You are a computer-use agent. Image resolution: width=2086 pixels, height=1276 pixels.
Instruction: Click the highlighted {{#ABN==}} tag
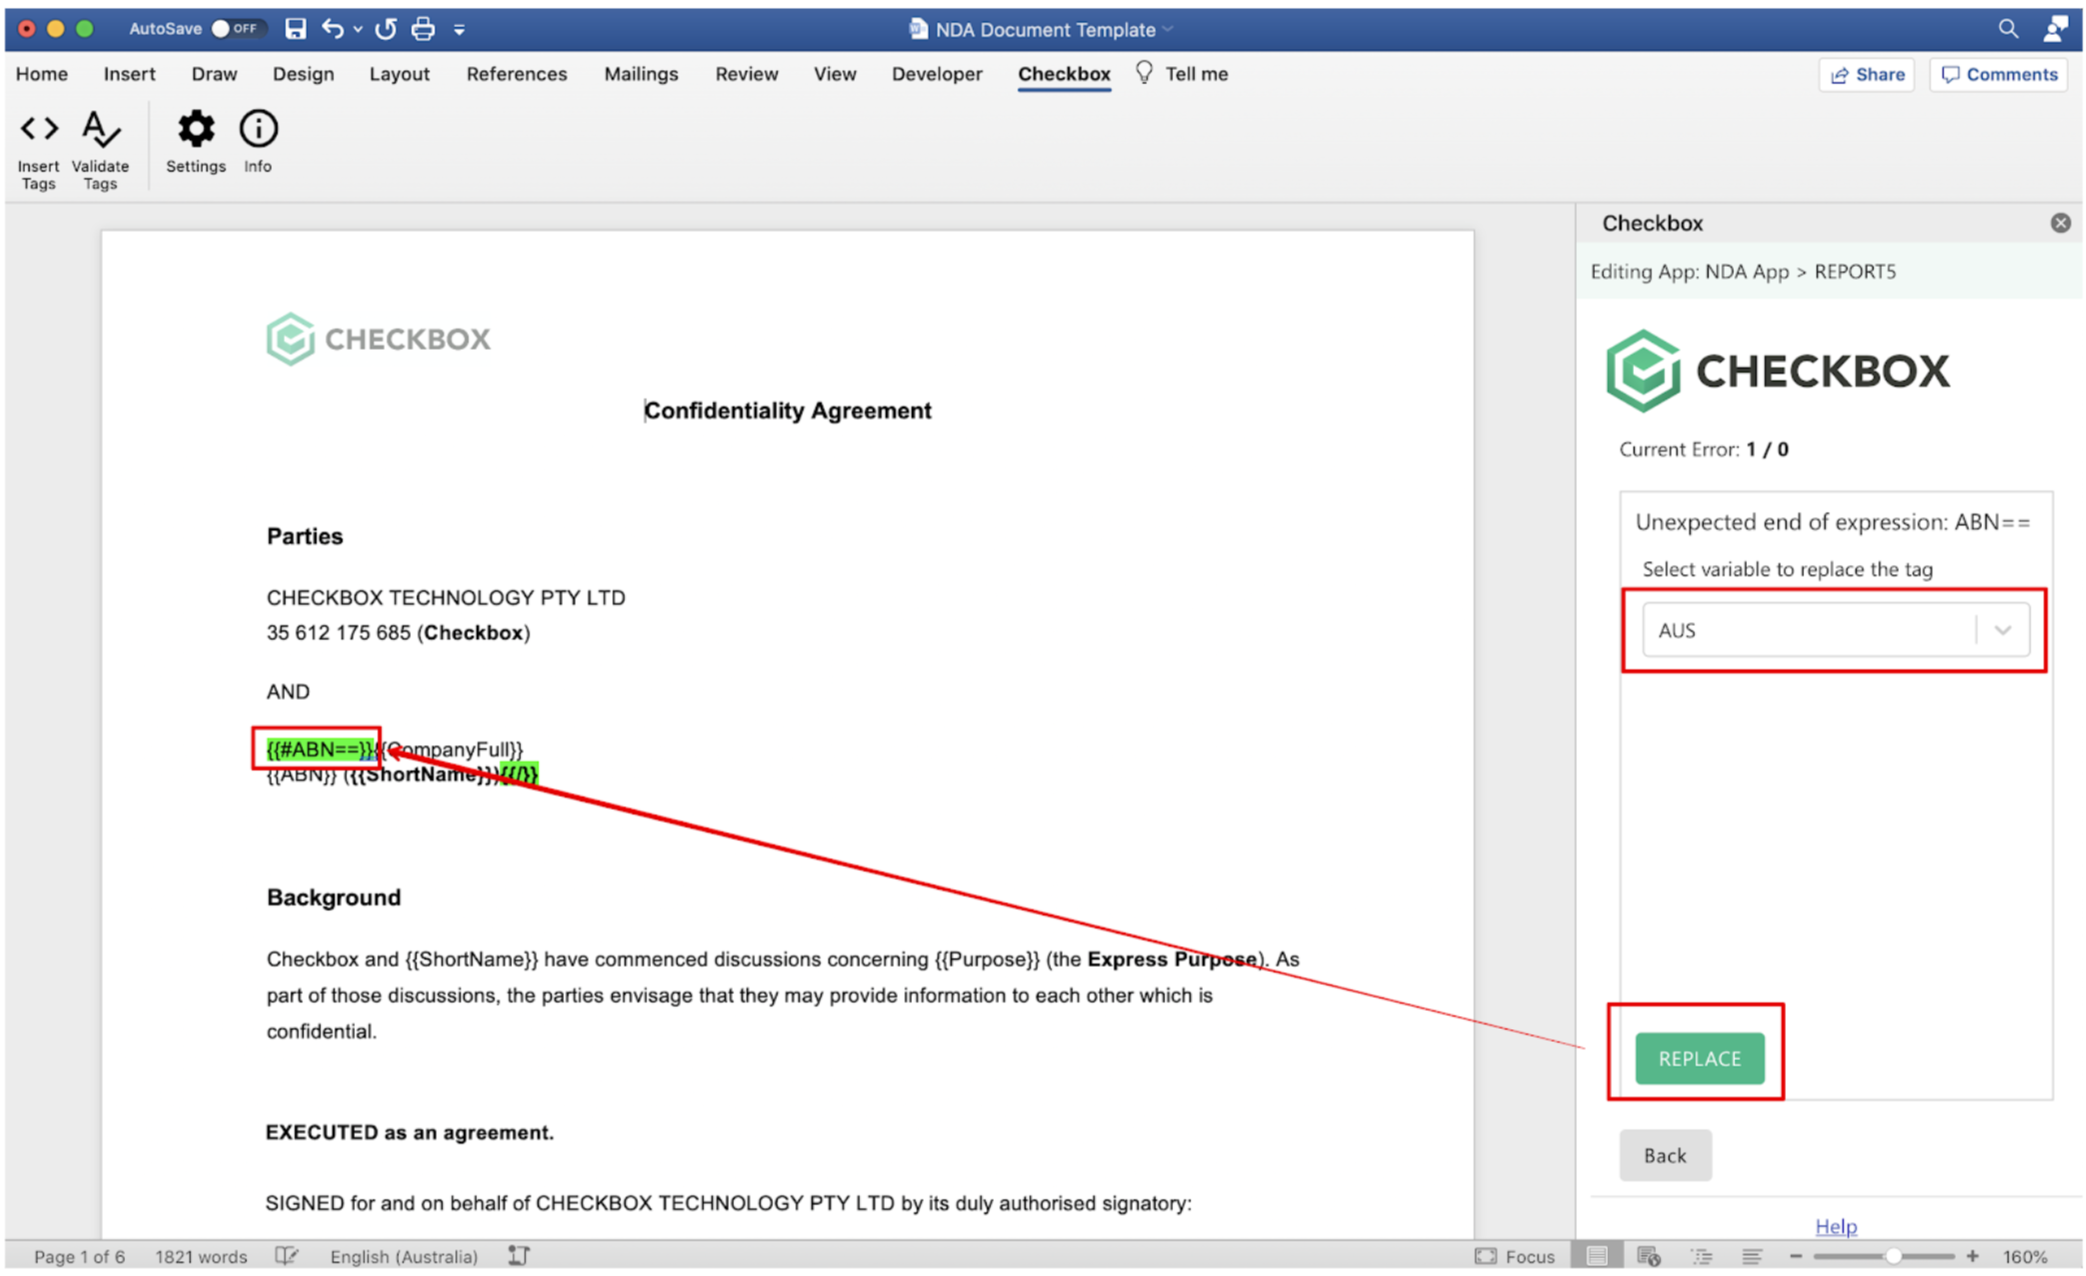[320, 749]
